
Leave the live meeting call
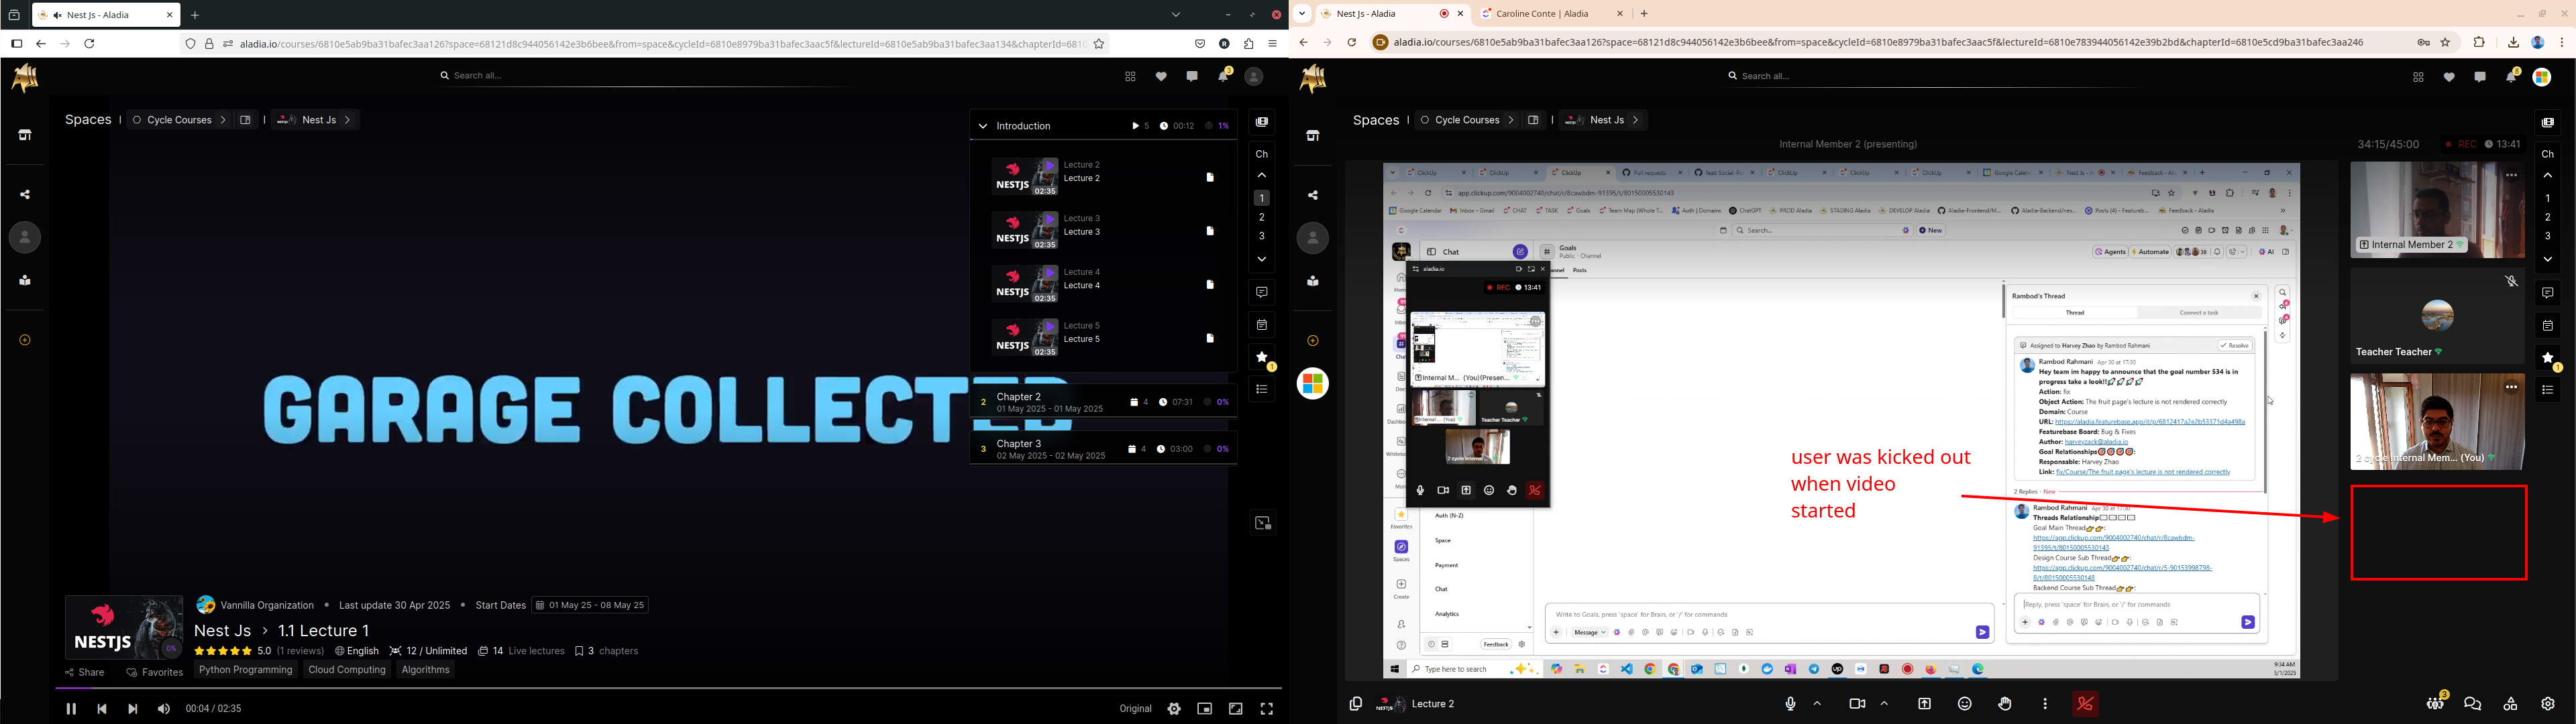click(2085, 704)
